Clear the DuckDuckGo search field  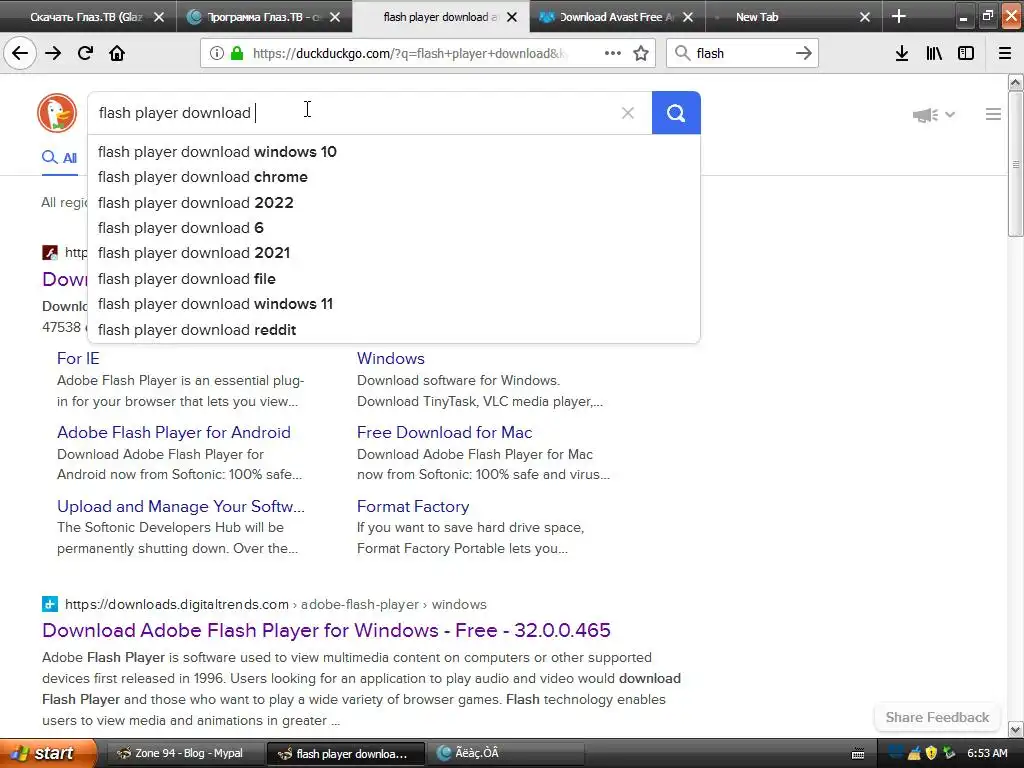(x=628, y=113)
